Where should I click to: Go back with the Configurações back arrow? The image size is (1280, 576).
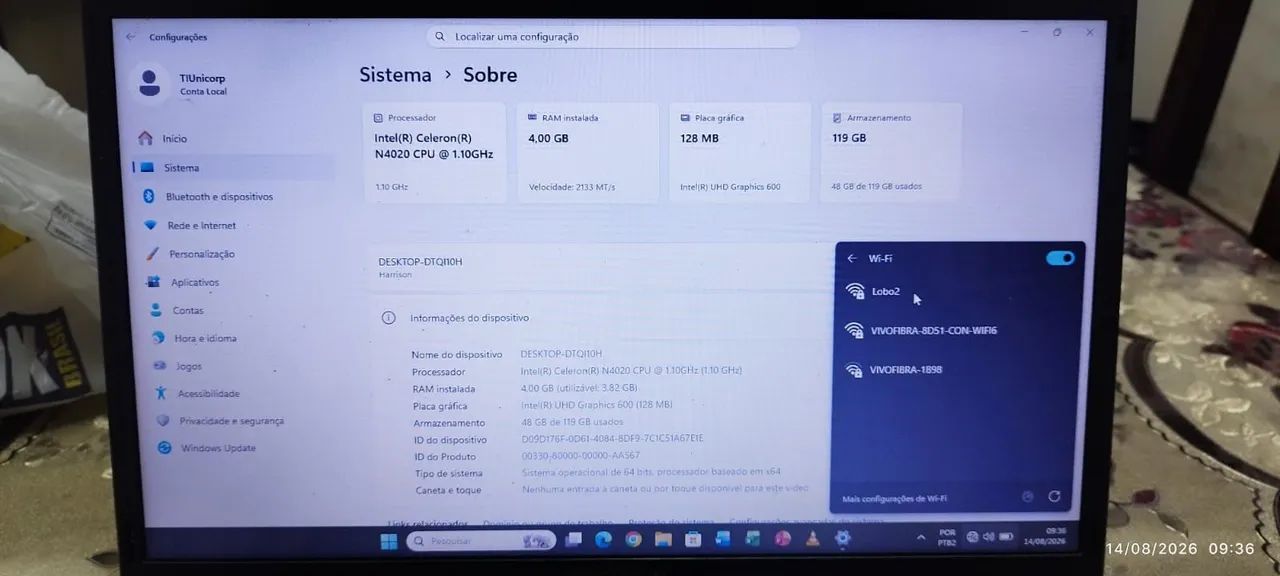point(130,37)
